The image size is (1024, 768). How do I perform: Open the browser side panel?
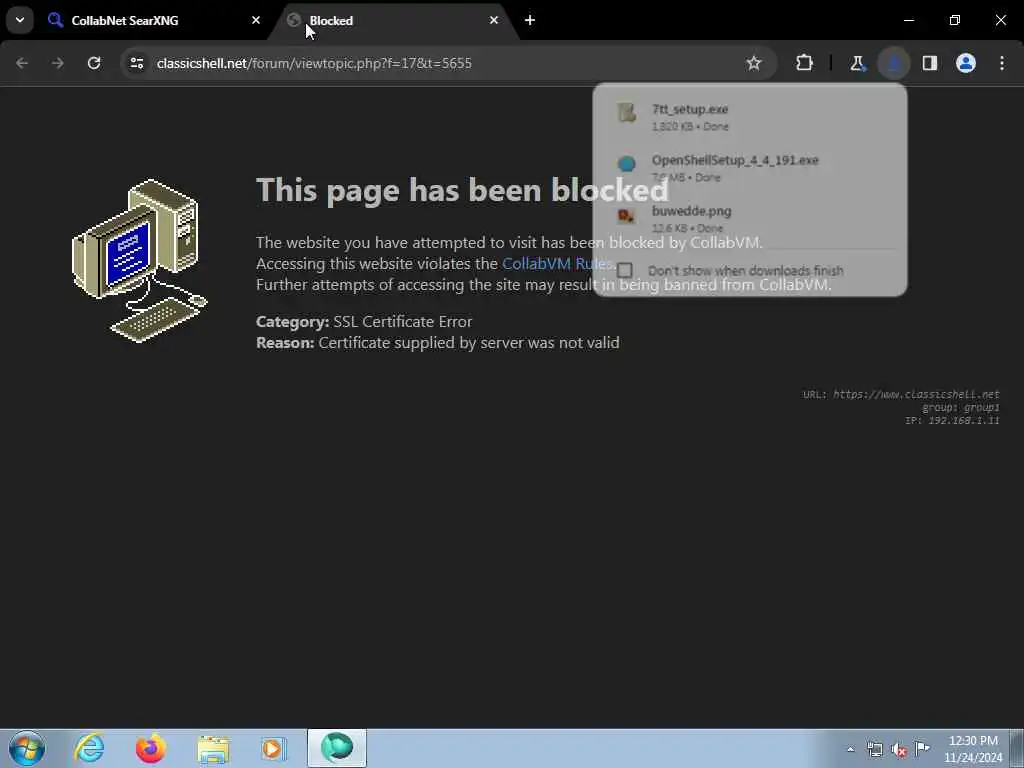[x=930, y=63]
